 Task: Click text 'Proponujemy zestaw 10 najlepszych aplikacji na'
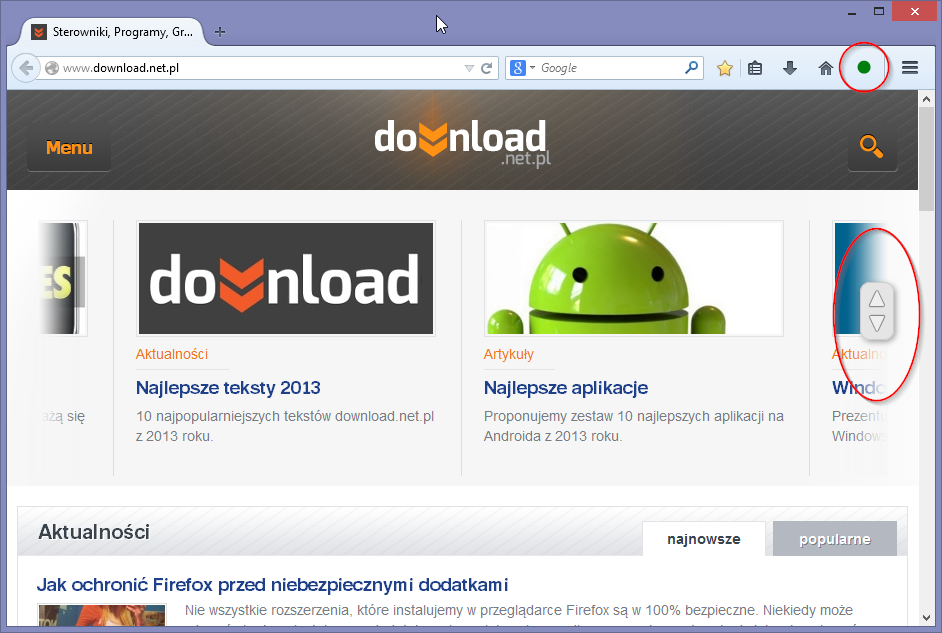[x=634, y=416]
